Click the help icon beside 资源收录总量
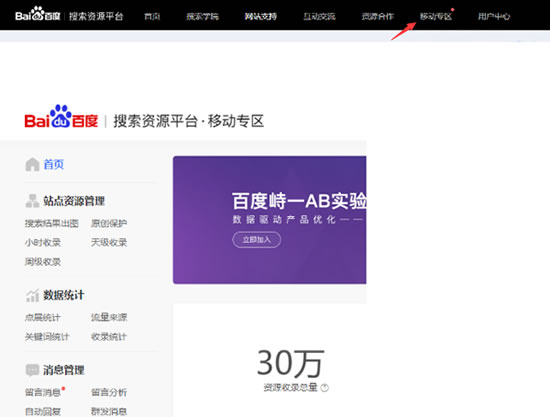Image resolution: width=550 pixels, height=417 pixels. click(325, 388)
